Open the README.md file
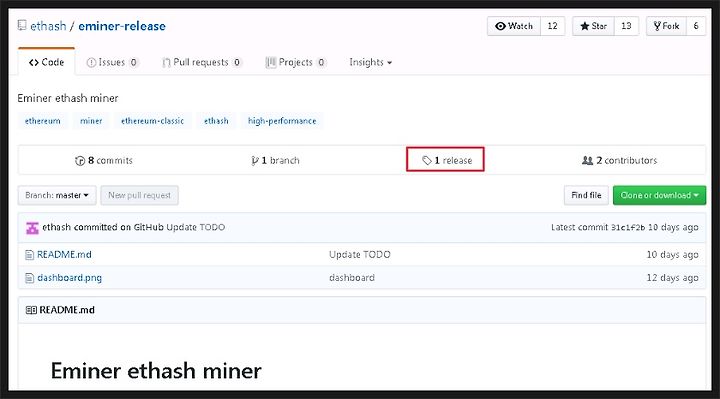 coord(64,254)
